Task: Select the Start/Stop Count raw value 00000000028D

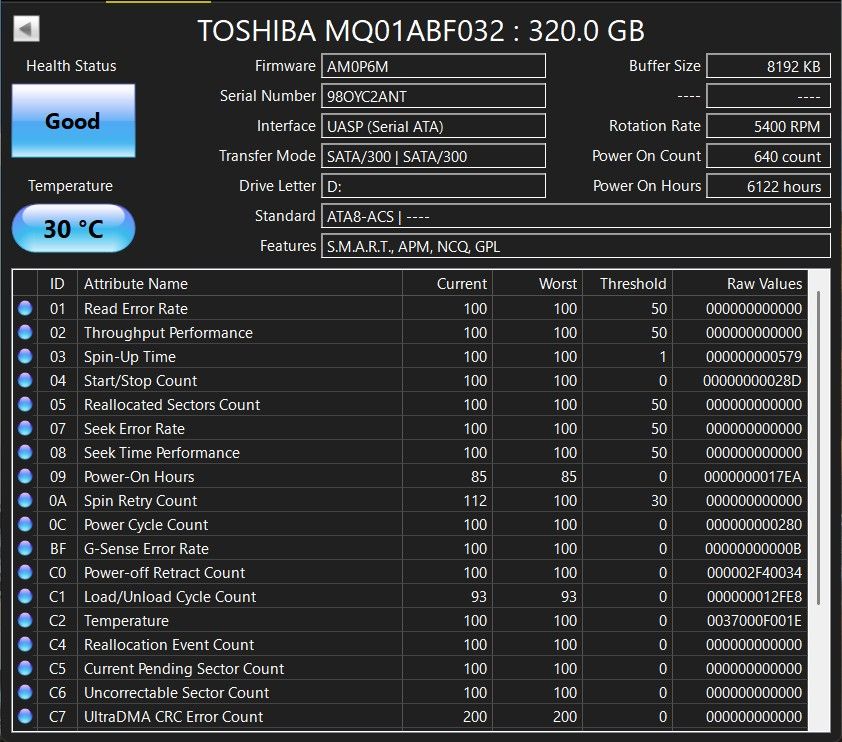Action: 752,381
